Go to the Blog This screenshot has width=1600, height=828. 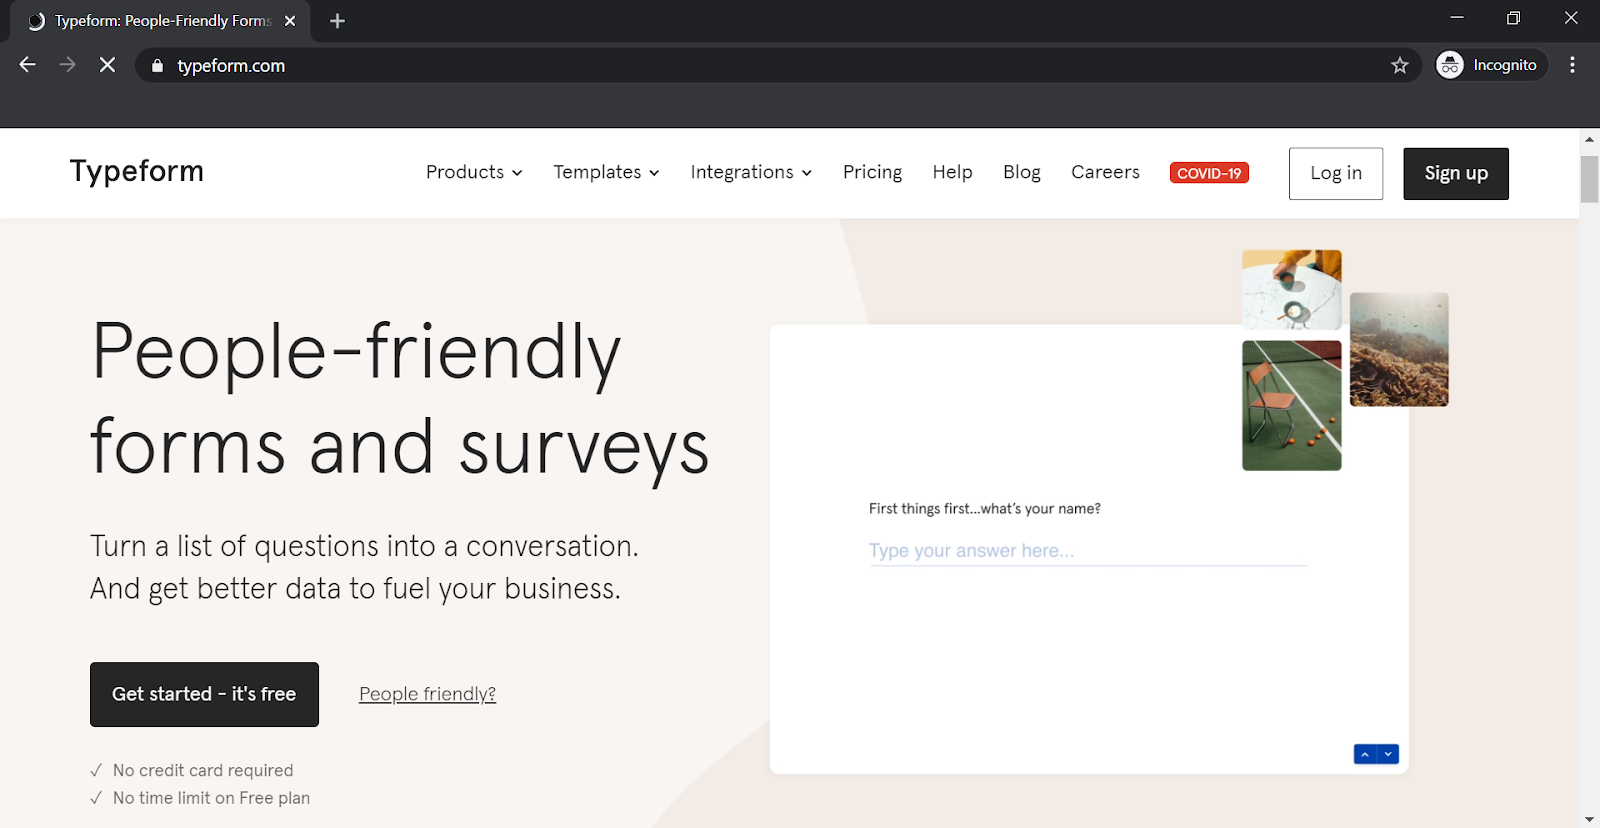1022,172
